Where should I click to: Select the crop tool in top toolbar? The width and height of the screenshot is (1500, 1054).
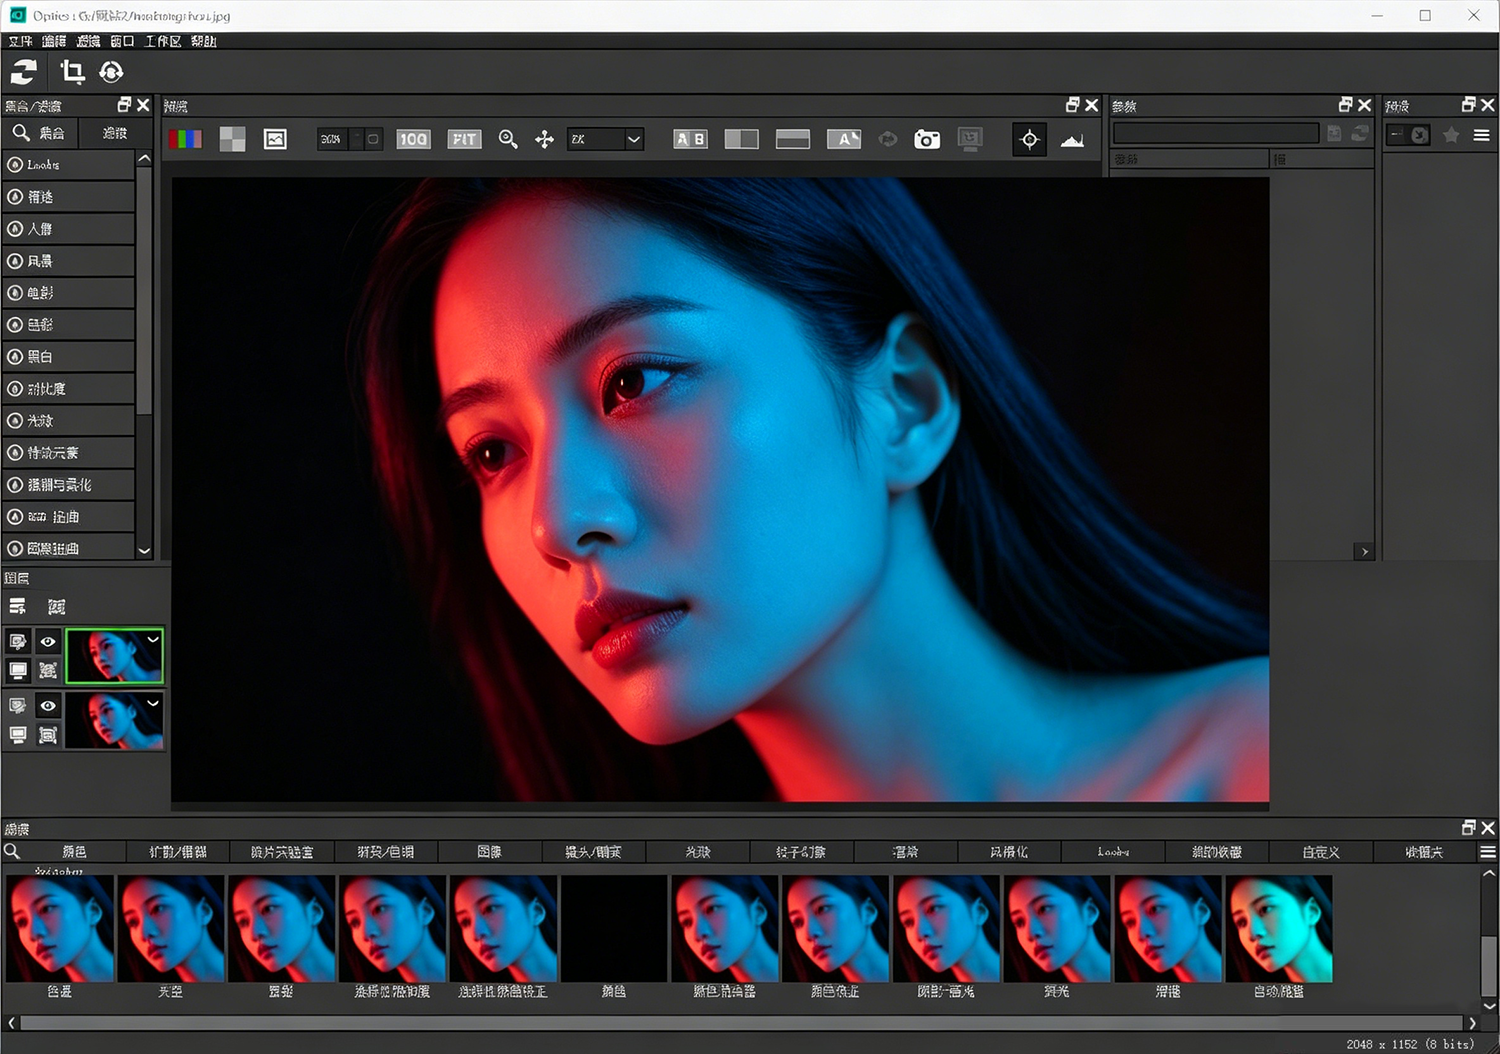tap(72, 71)
